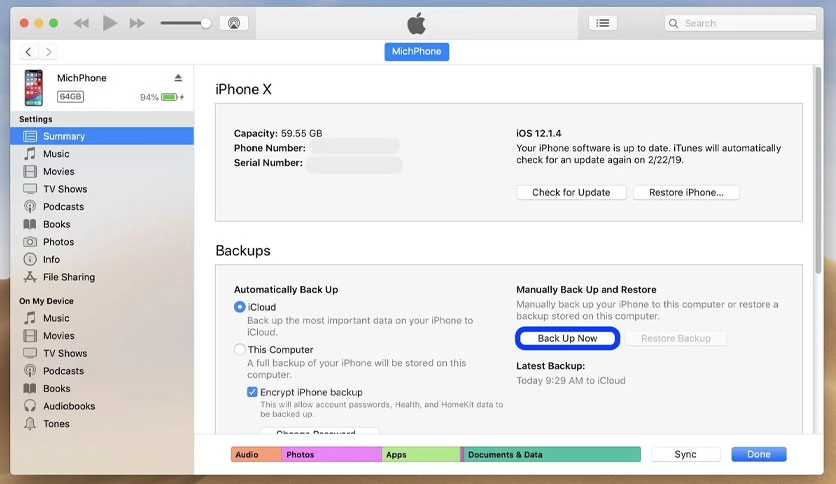Select the This Computer radio button
Image resolution: width=836 pixels, height=484 pixels.
tap(239, 350)
